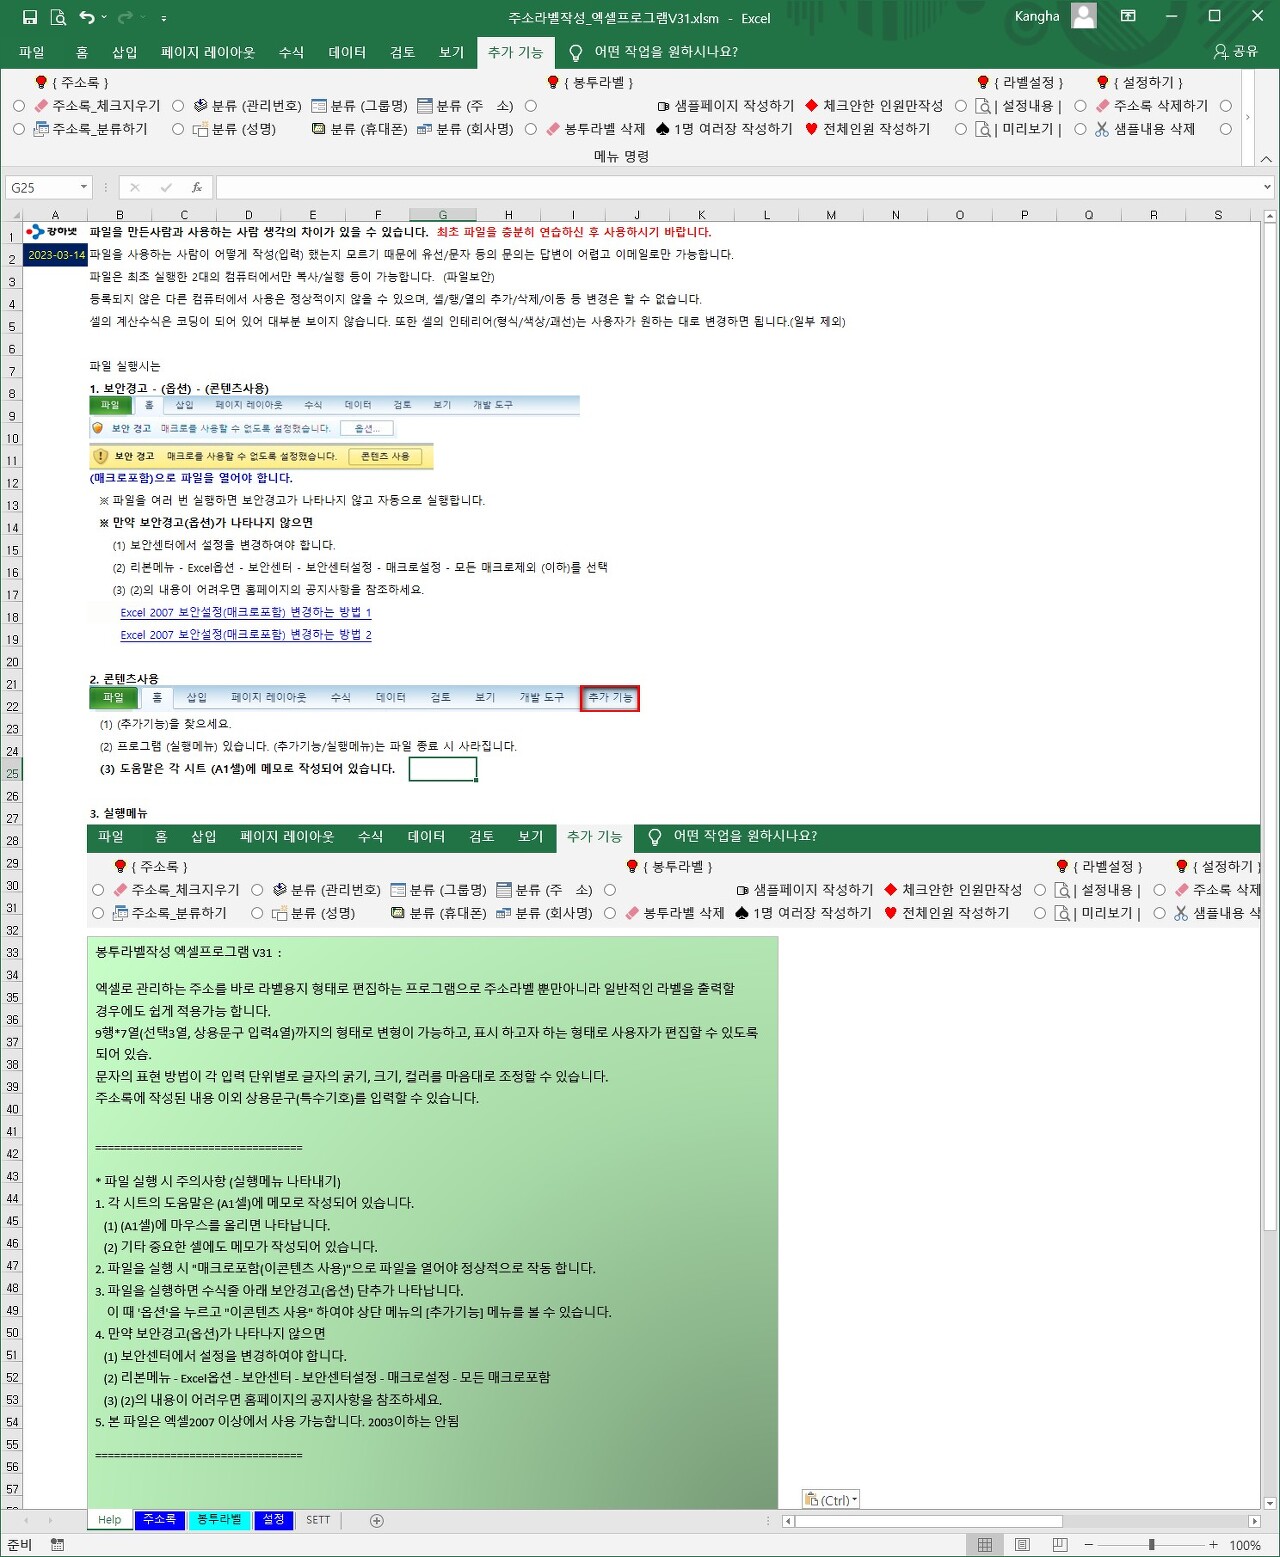Switch to Page Break Preview icon
1280x1557 pixels.
click(1060, 1545)
